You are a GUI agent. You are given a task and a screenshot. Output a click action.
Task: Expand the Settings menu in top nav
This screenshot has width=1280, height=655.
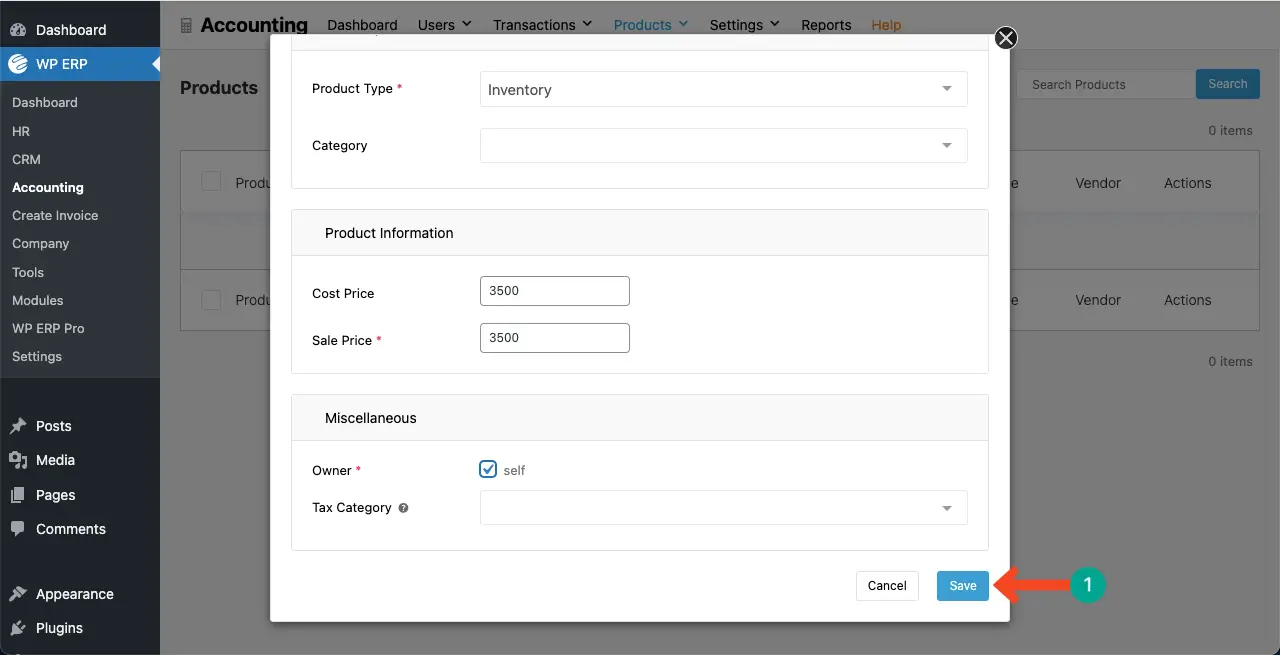point(745,25)
